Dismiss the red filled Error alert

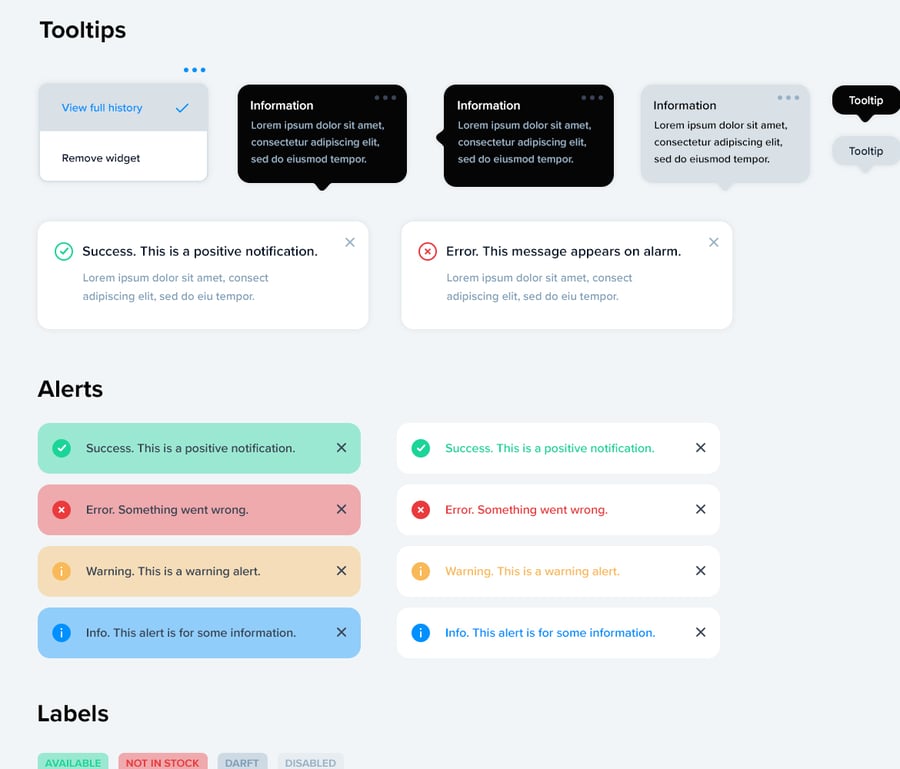(x=341, y=510)
